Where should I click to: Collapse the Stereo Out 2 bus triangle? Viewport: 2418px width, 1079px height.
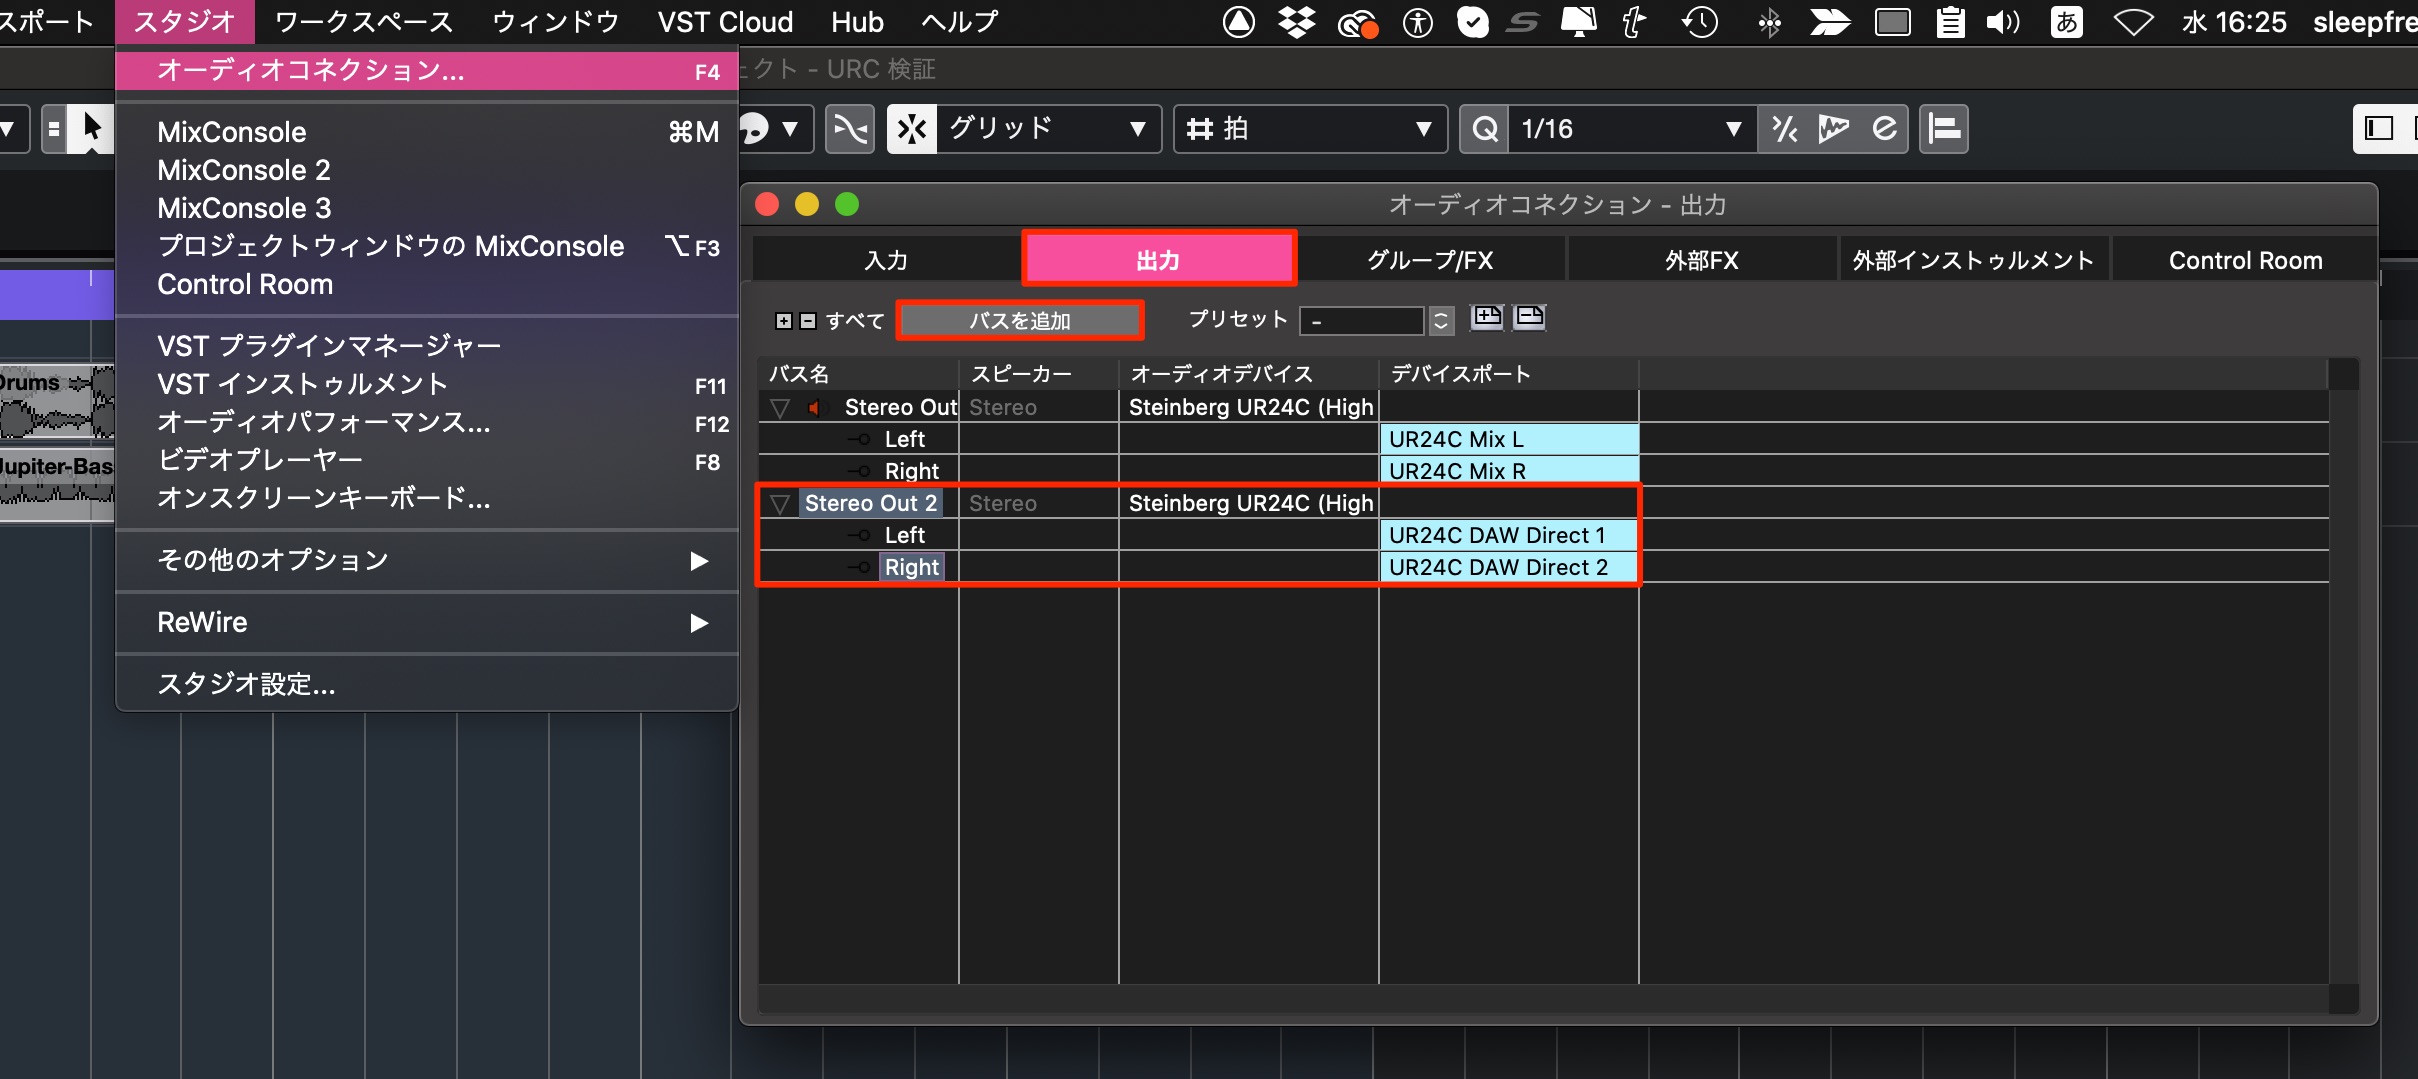coord(780,503)
